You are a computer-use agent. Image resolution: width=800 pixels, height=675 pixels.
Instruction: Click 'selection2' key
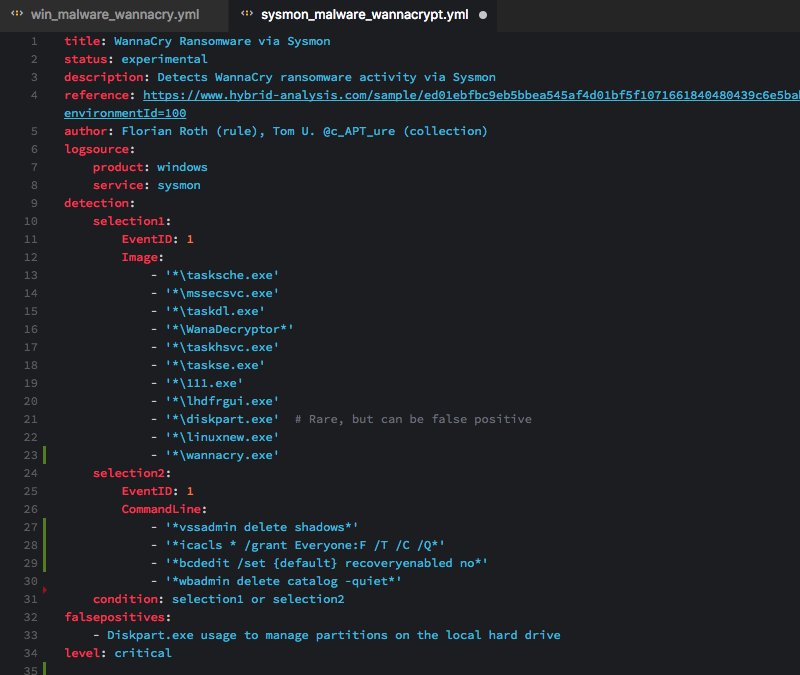pyautogui.click(x=129, y=473)
